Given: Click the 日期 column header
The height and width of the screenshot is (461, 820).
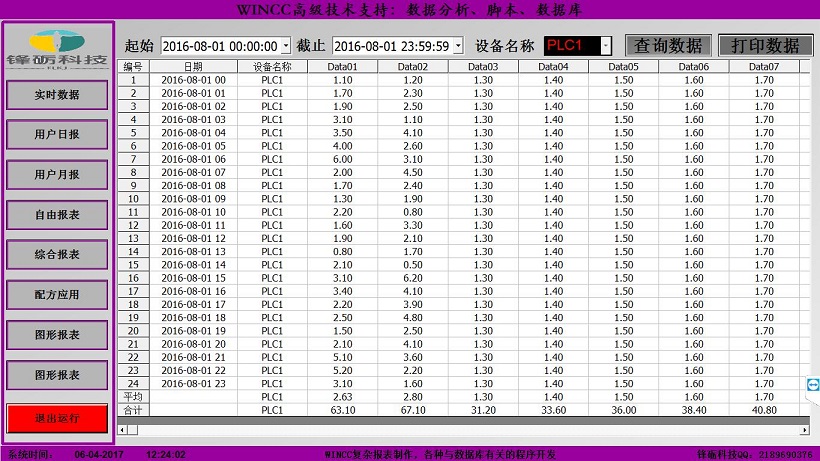Looking at the screenshot, I should pos(193,66).
